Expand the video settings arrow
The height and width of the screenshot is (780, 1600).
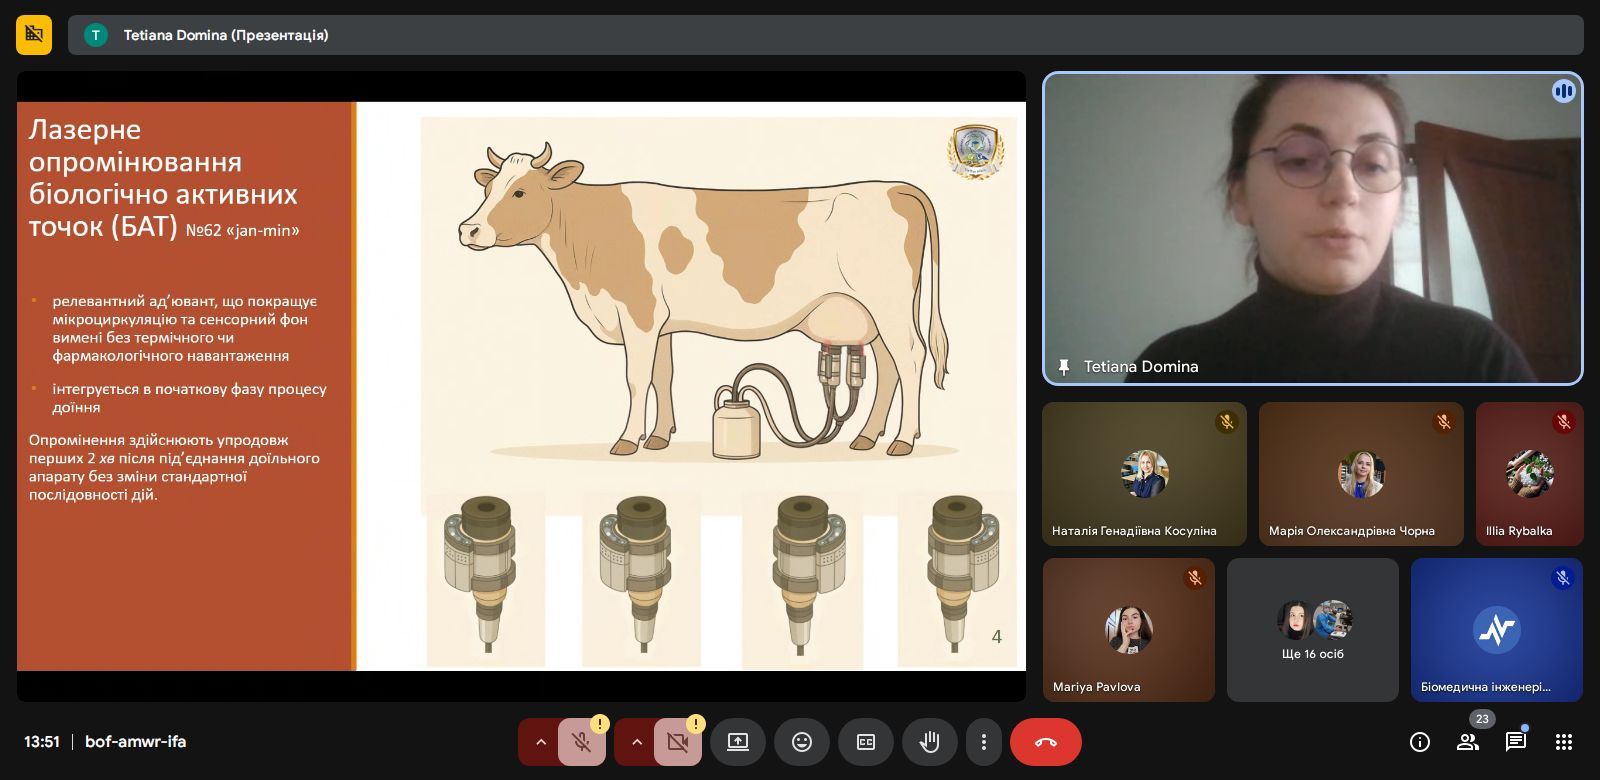(x=636, y=742)
